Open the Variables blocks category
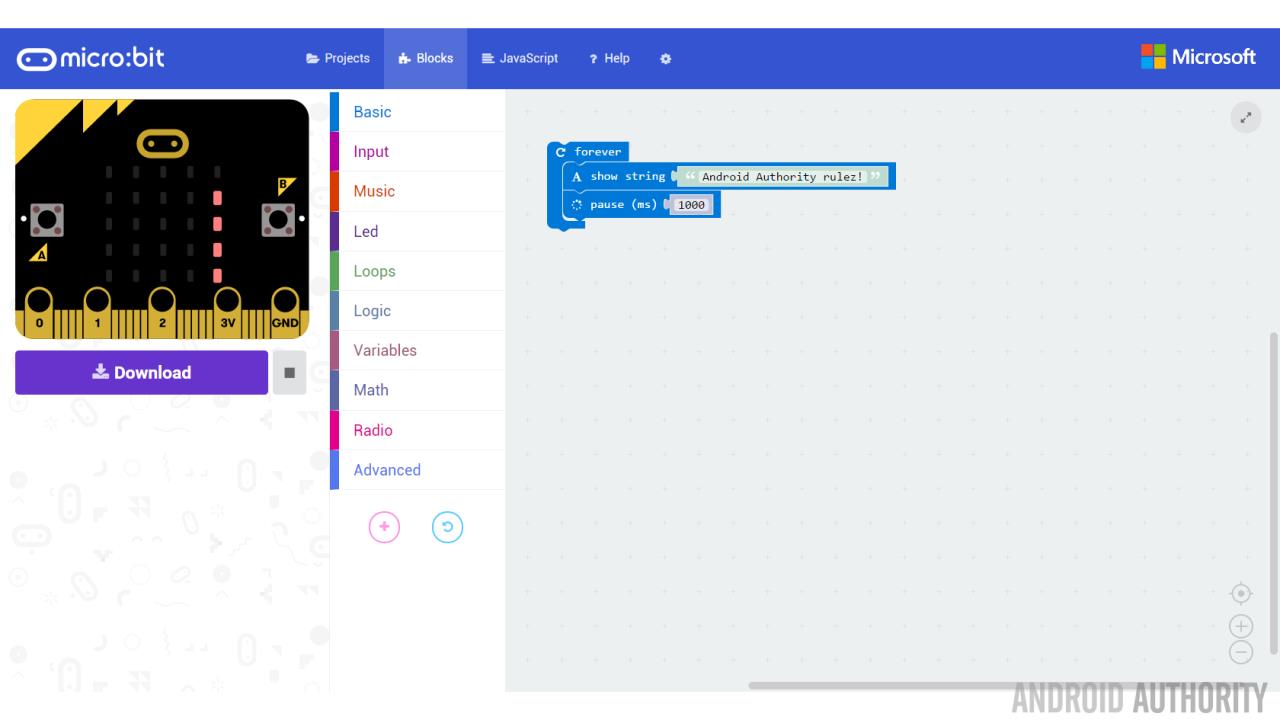 point(417,350)
